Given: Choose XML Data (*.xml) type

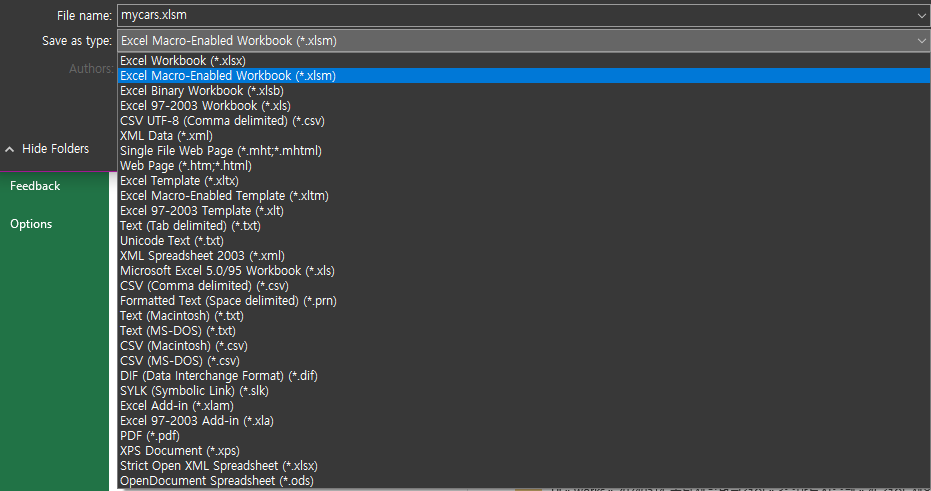Looking at the screenshot, I should 524,135.
